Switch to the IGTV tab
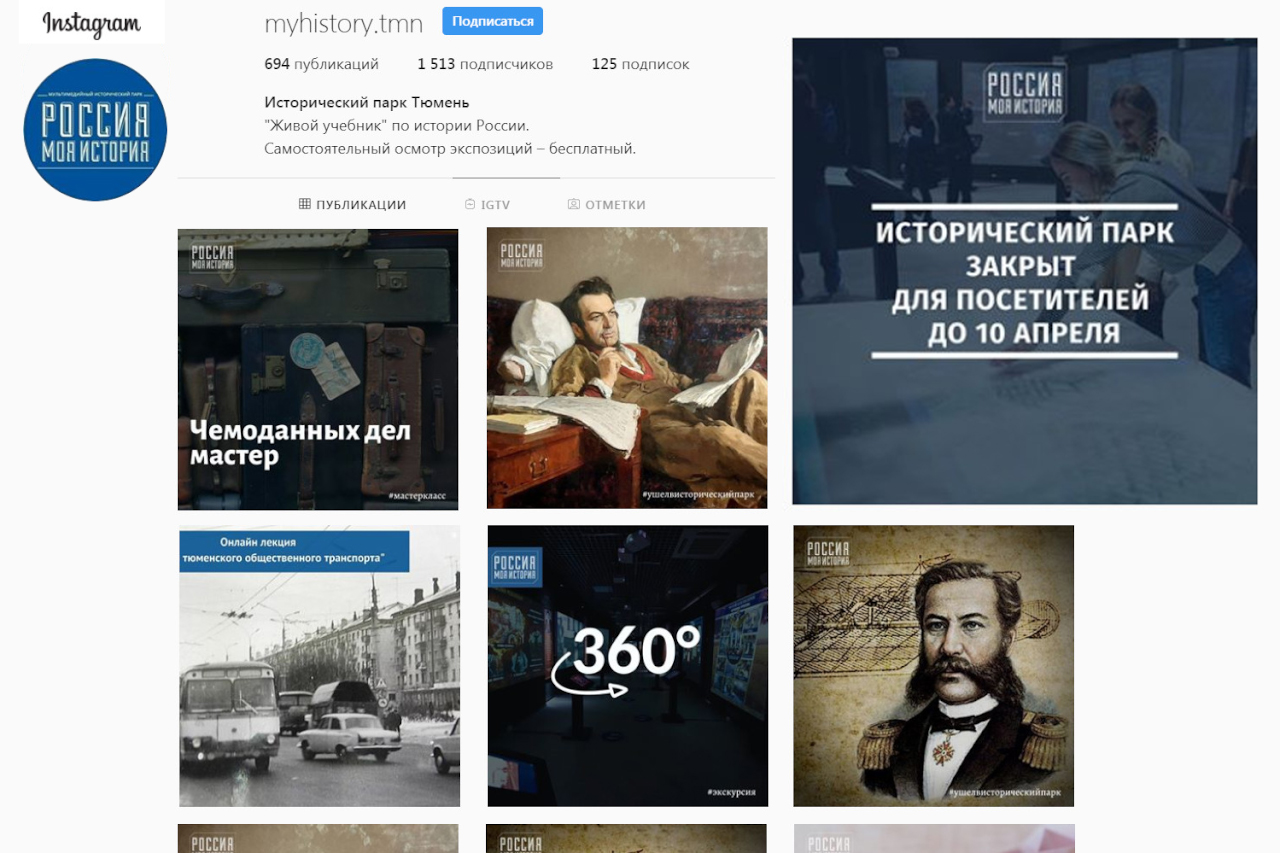1280x853 pixels. tap(488, 204)
